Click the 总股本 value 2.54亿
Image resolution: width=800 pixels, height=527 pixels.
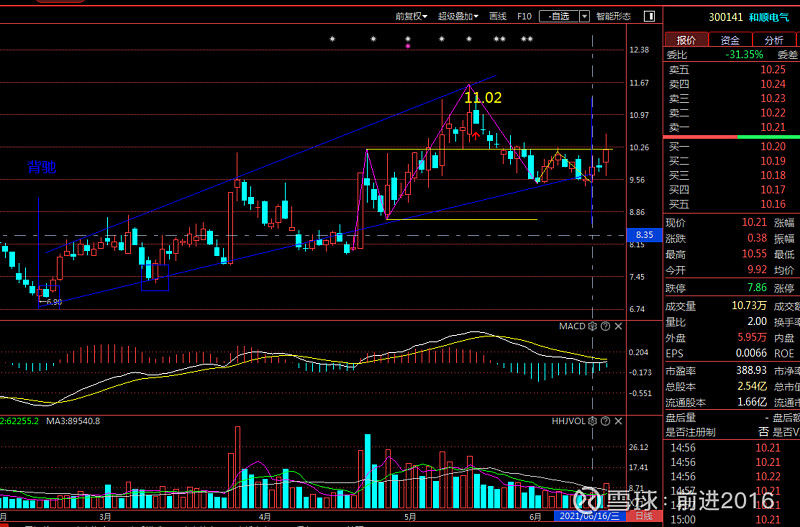752,386
